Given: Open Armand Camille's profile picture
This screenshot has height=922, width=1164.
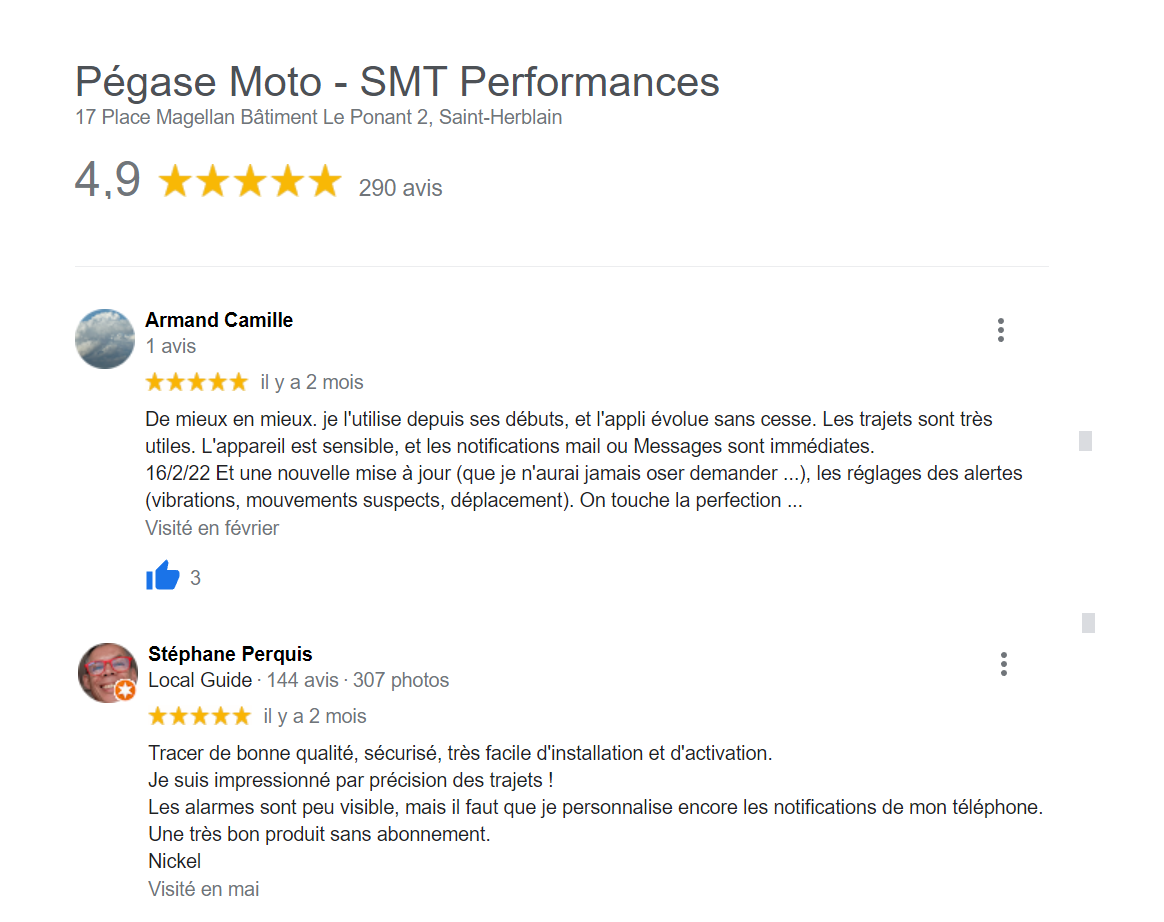Looking at the screenshot, I should (x=104, y=338).
